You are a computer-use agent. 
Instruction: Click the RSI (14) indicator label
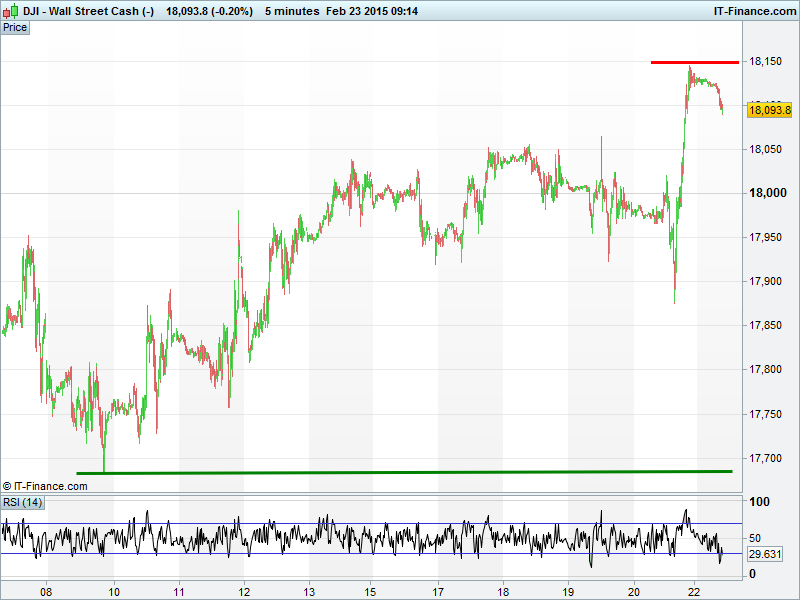coord(22,502)
